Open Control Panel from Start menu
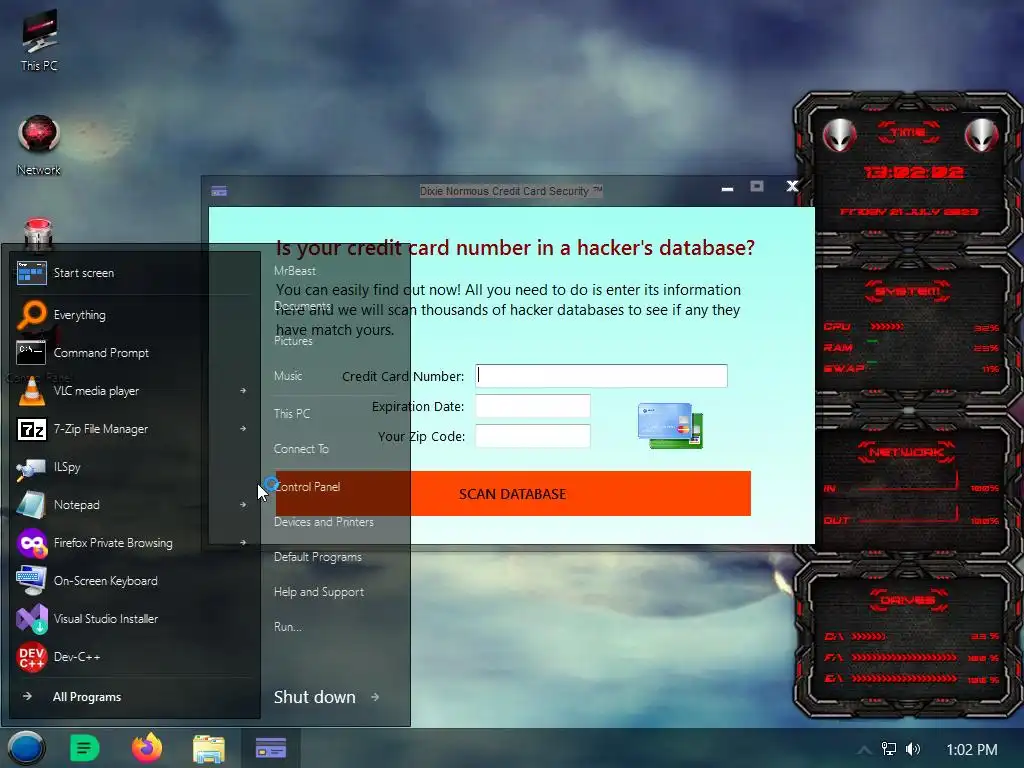 [307, 487]
